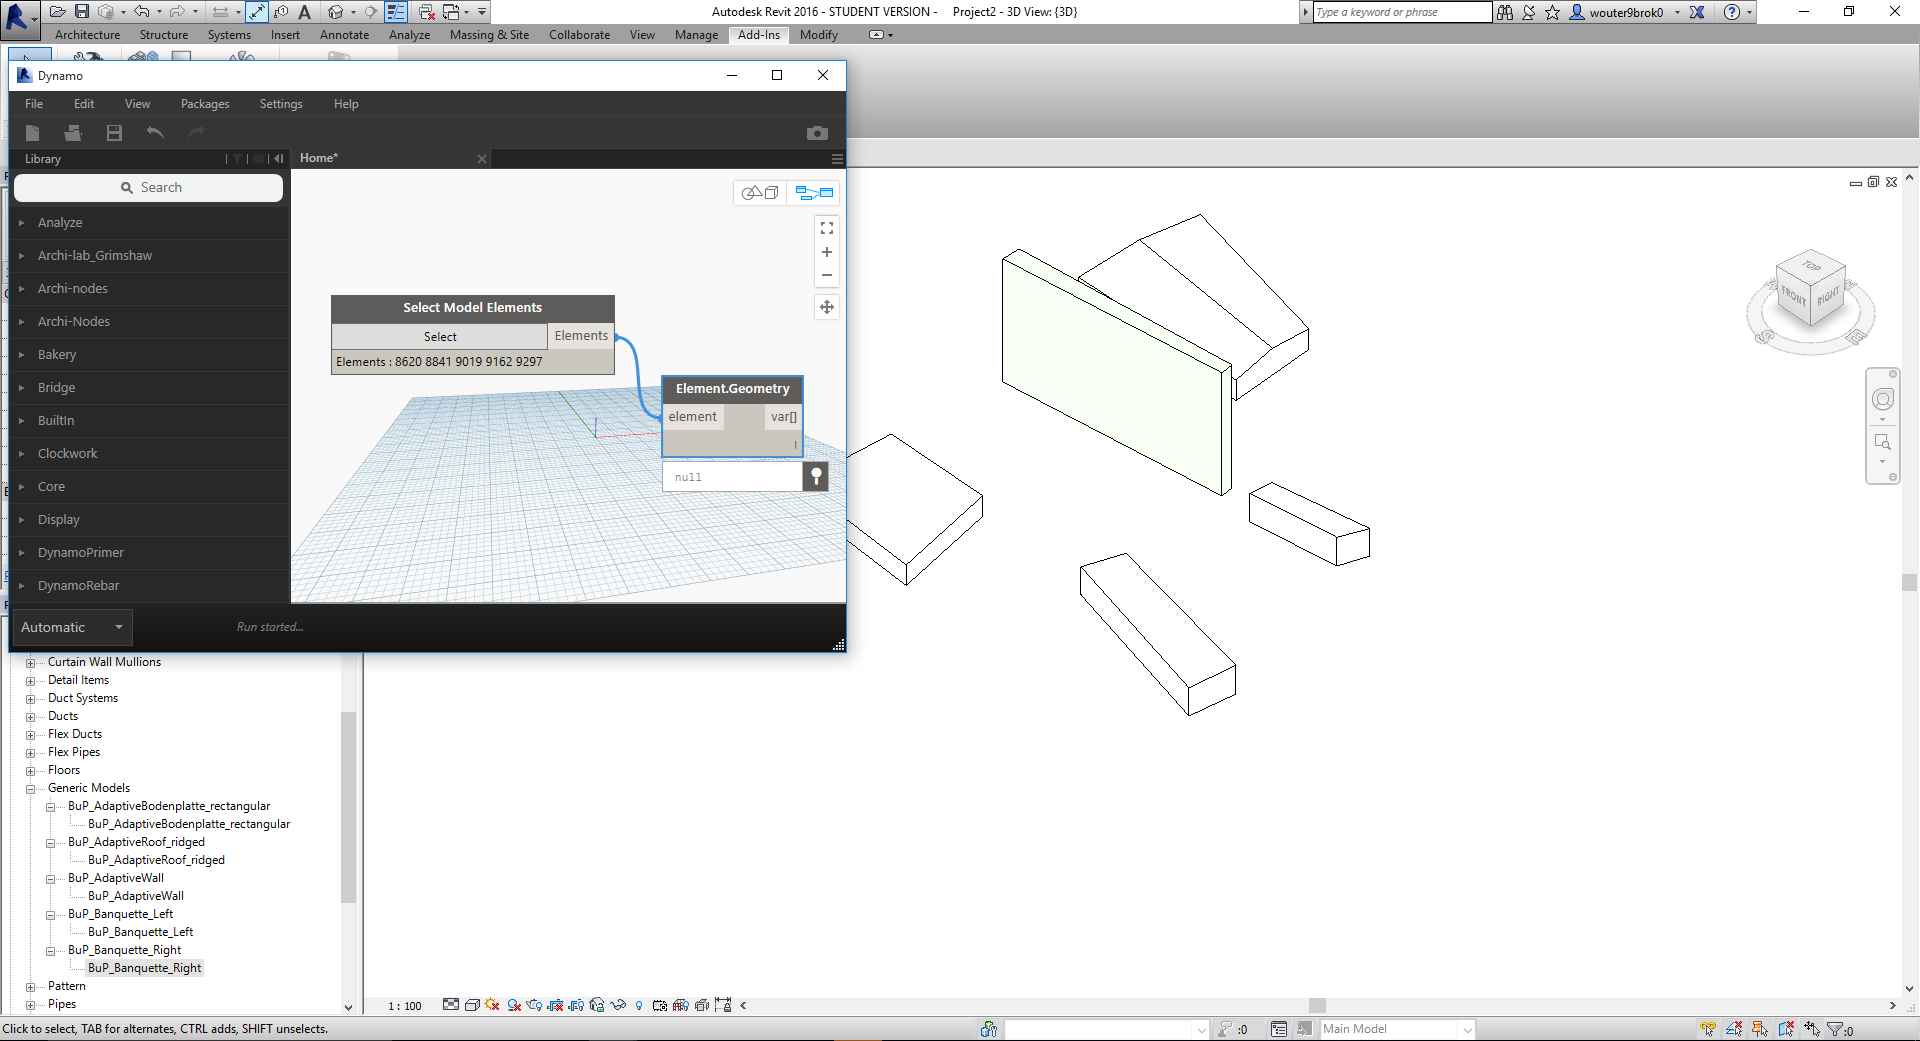This screenshot has width=1920, height=1041.
Task: Click Save disk icon in Dynamo toolbar
Action: click(114, 133)
